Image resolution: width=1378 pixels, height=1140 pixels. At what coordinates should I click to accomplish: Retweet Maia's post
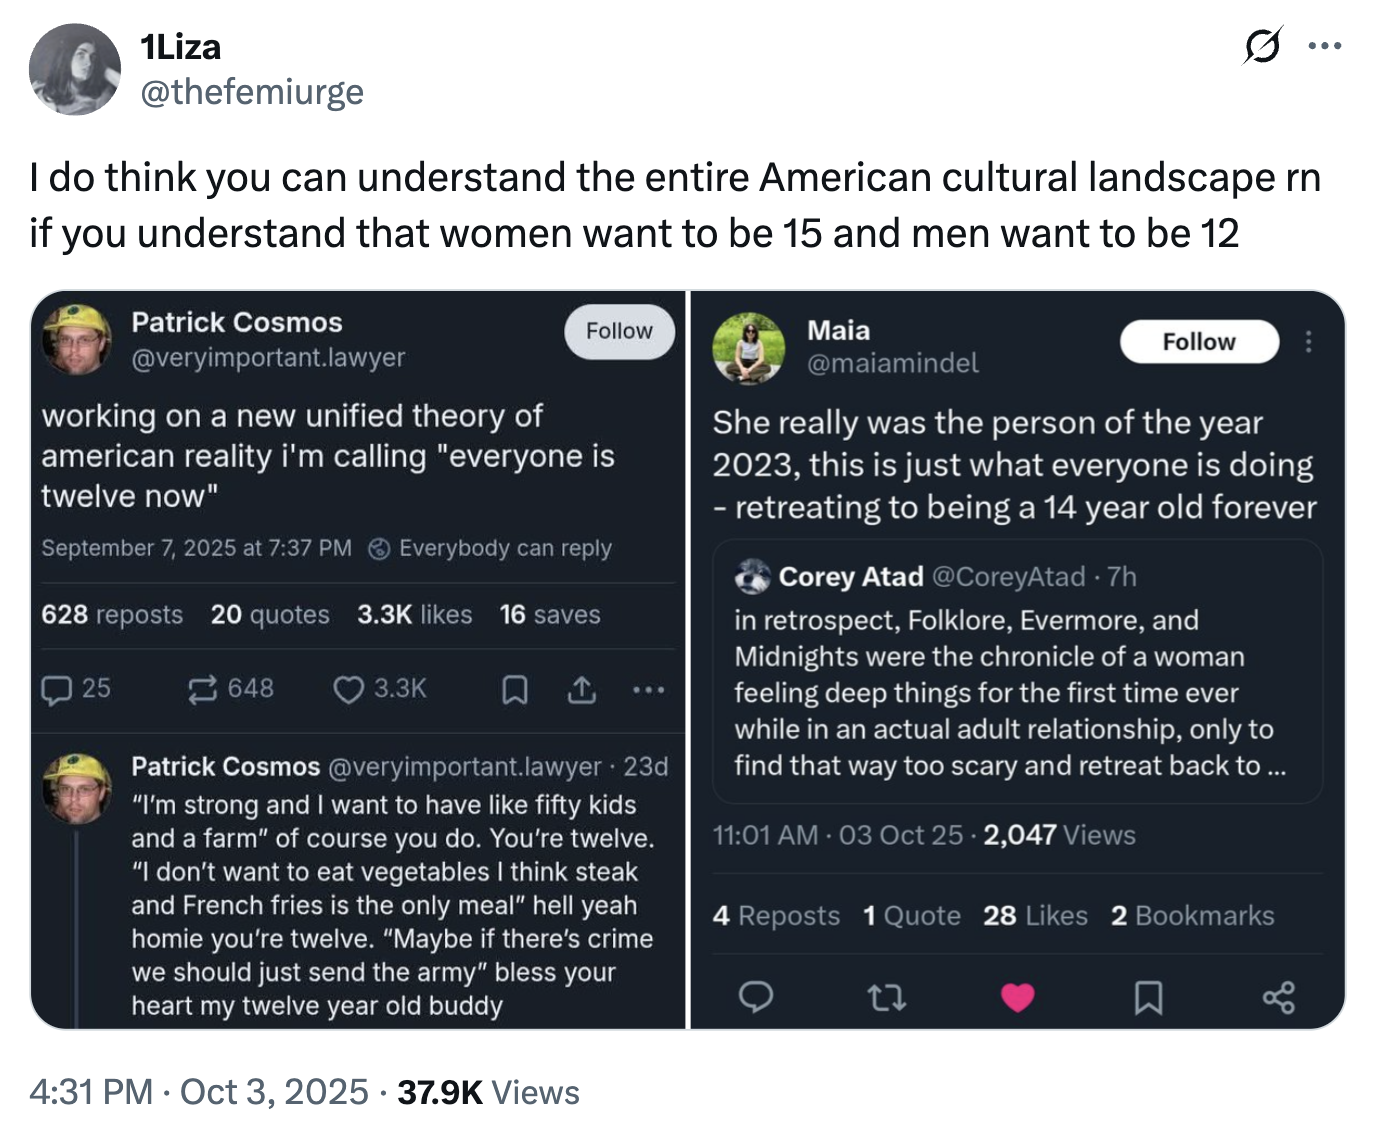pyautogui.click(x=886, y=997)
